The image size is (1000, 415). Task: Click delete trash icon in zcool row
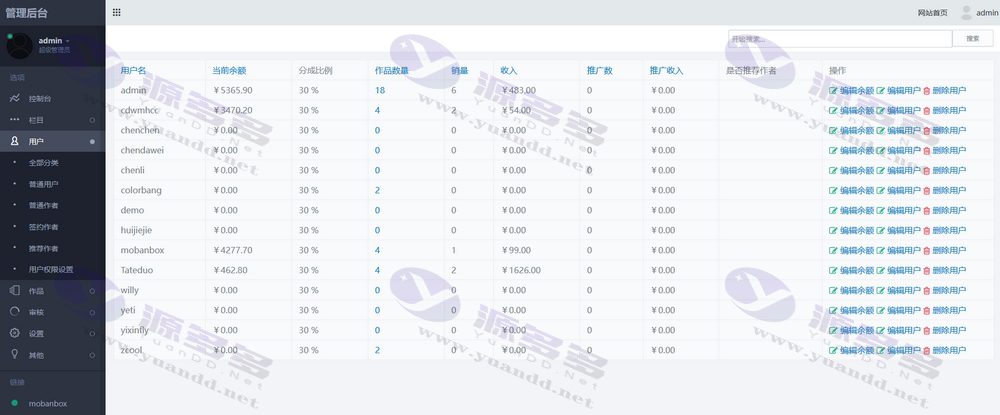click(927, 350)
